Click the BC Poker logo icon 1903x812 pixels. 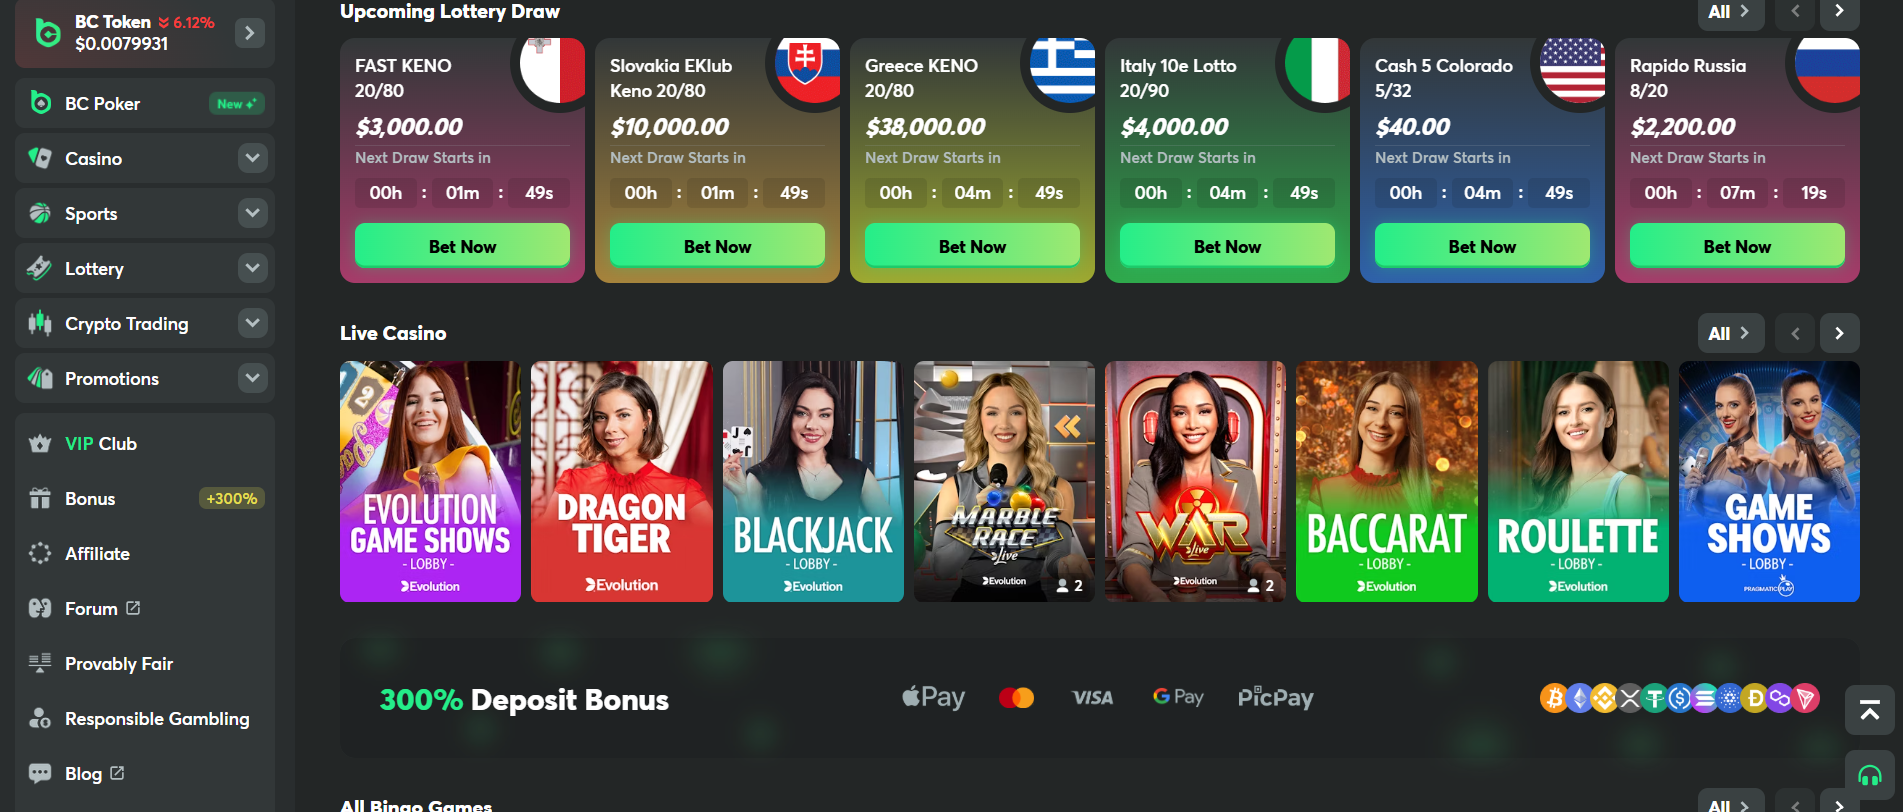(x=40, y=103)
